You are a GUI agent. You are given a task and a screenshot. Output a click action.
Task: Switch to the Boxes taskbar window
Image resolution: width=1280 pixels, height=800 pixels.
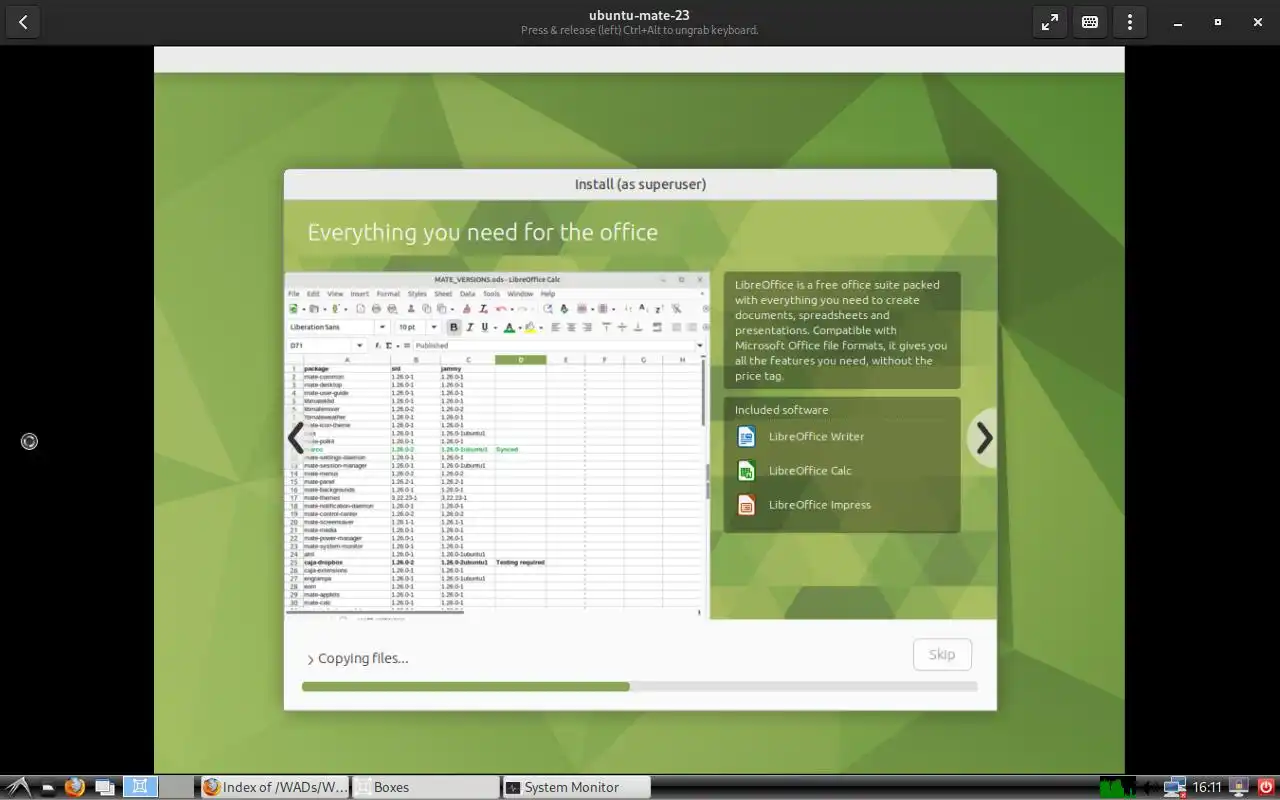tap(425, 787)
